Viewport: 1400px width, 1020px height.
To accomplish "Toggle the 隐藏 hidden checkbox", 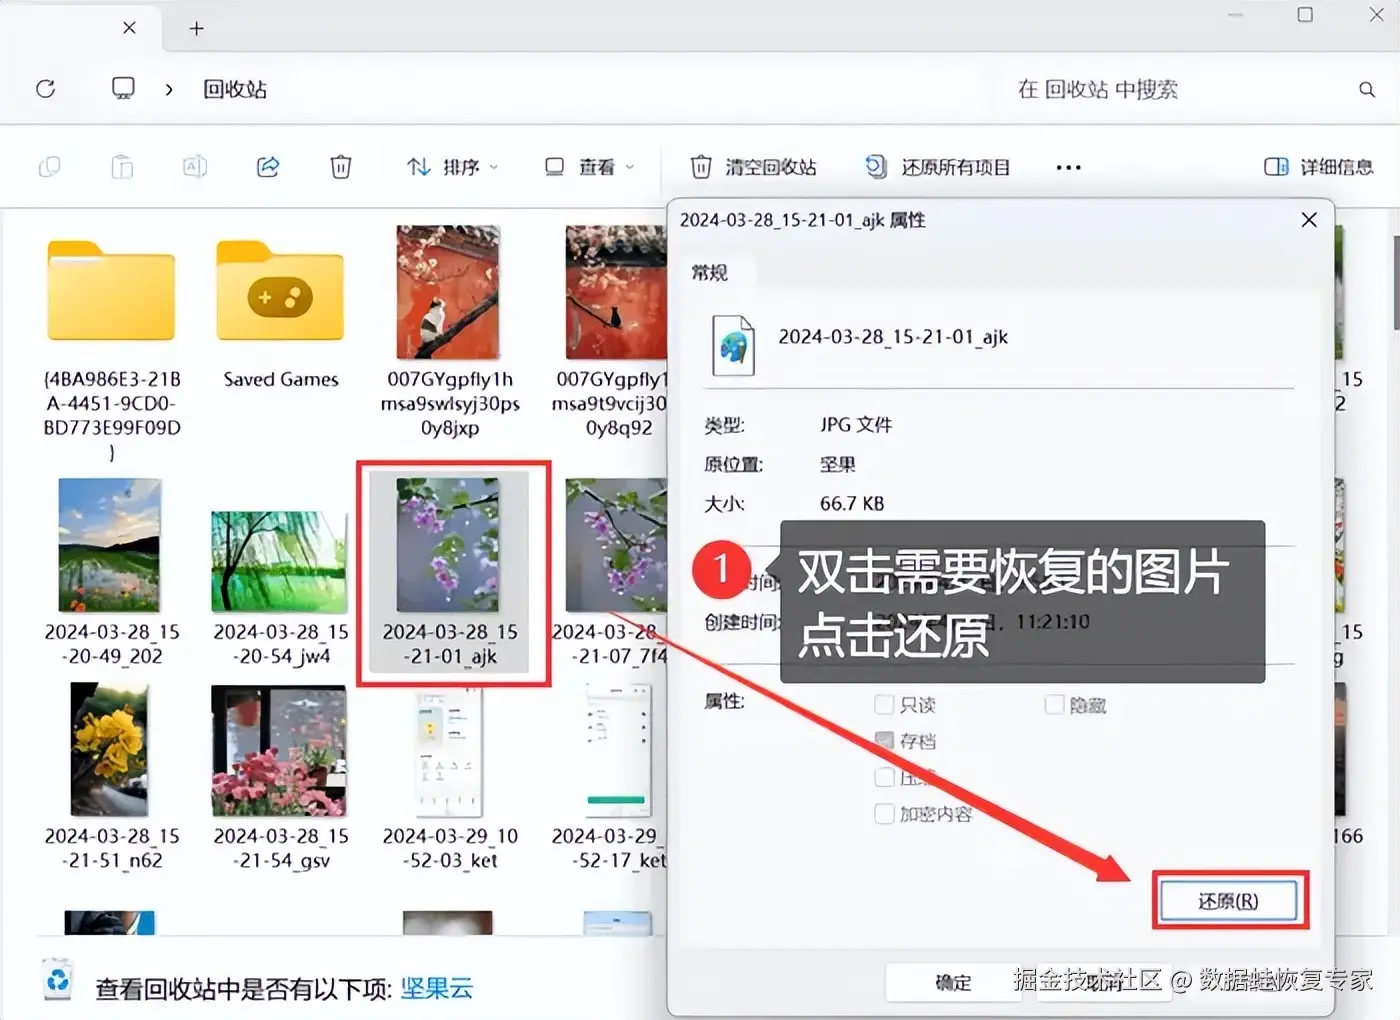I will tap(1054, 705).
